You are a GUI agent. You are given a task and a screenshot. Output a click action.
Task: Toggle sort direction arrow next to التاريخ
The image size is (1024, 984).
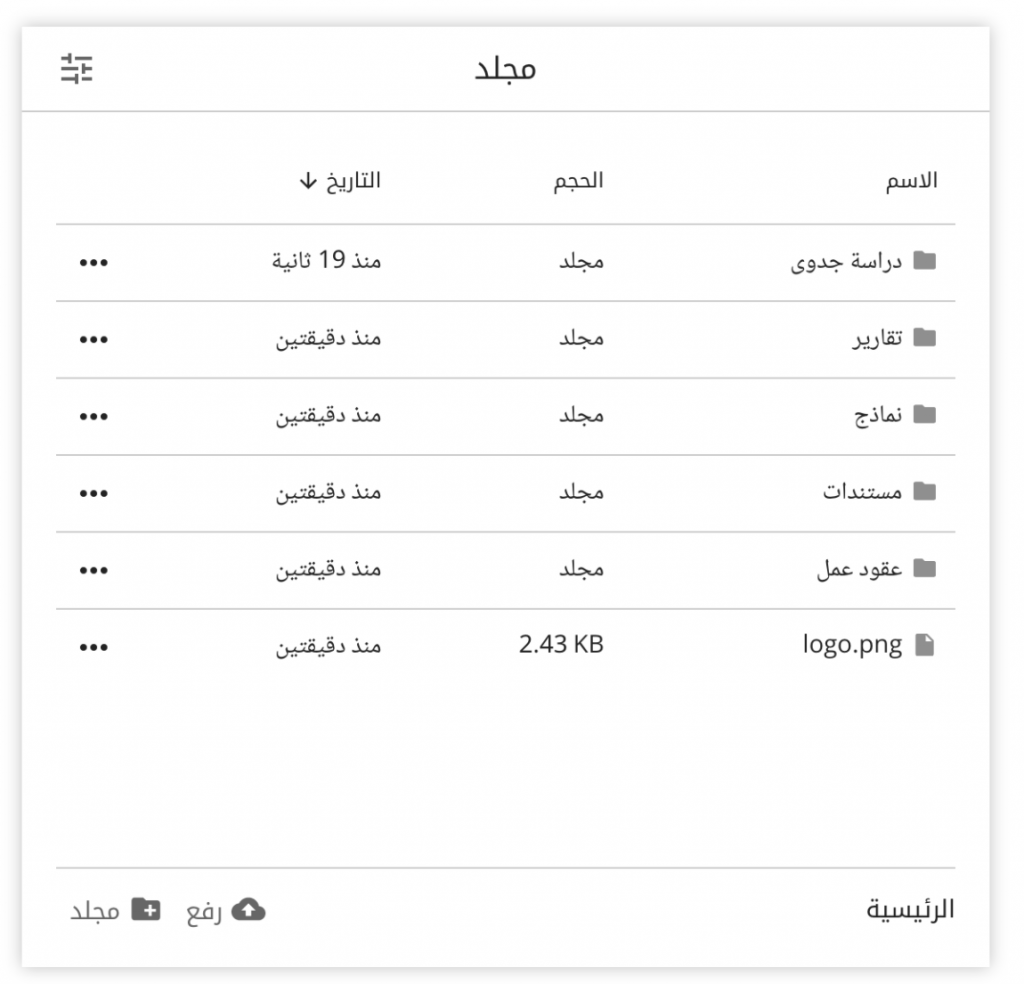(308, 181)
